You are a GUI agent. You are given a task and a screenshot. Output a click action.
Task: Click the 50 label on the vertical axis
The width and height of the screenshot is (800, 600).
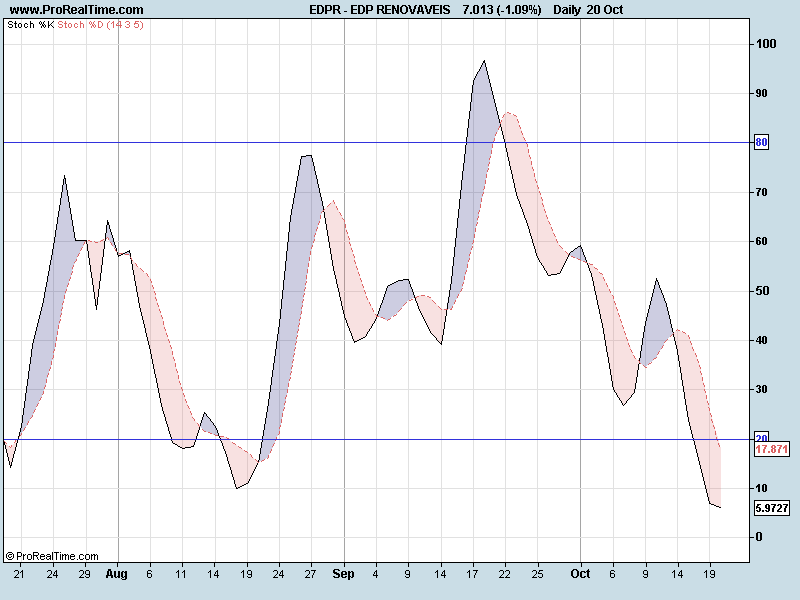tap(762, 291)
